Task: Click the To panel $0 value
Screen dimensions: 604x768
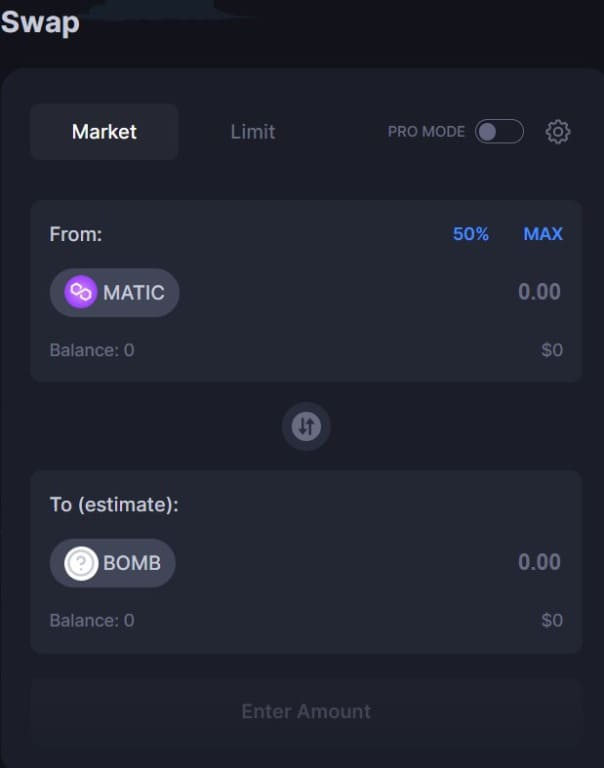Action: 552,621
